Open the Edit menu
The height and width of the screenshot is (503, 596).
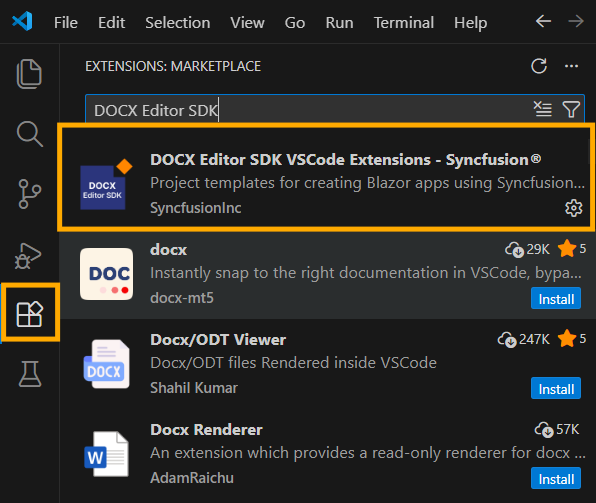111,23
